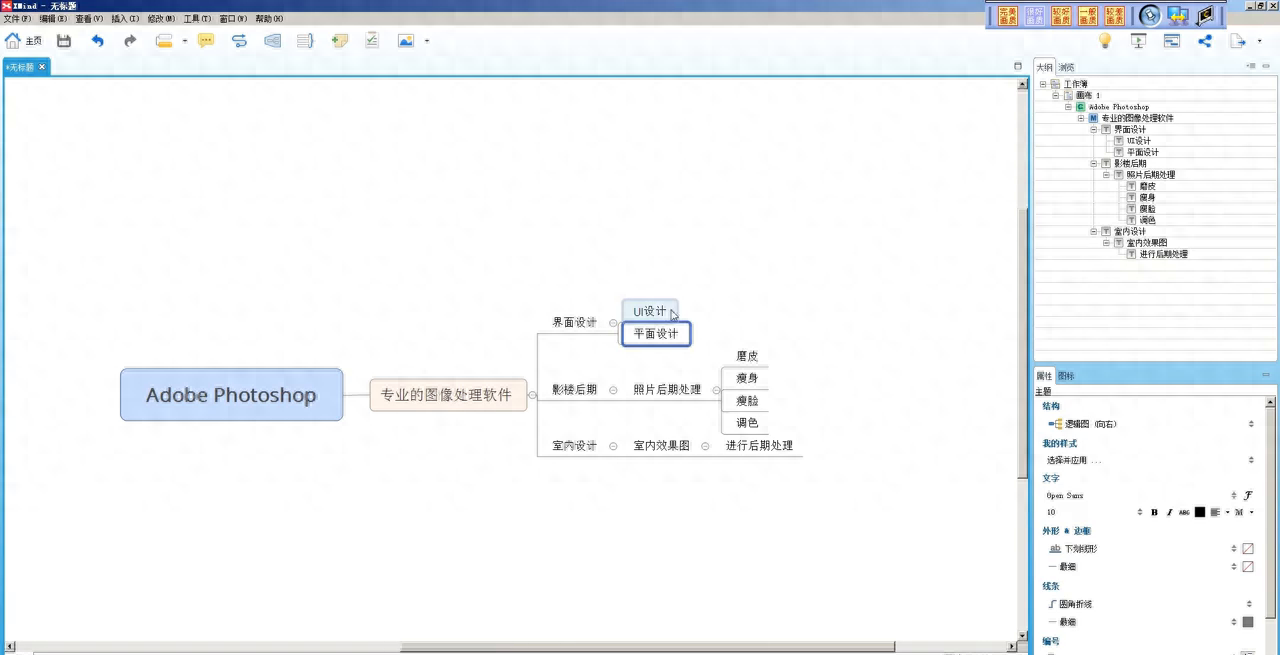Viewport: 1280px width, 655px height.
Task: Open the 工具 menu
Action: (x=197, y=19)
